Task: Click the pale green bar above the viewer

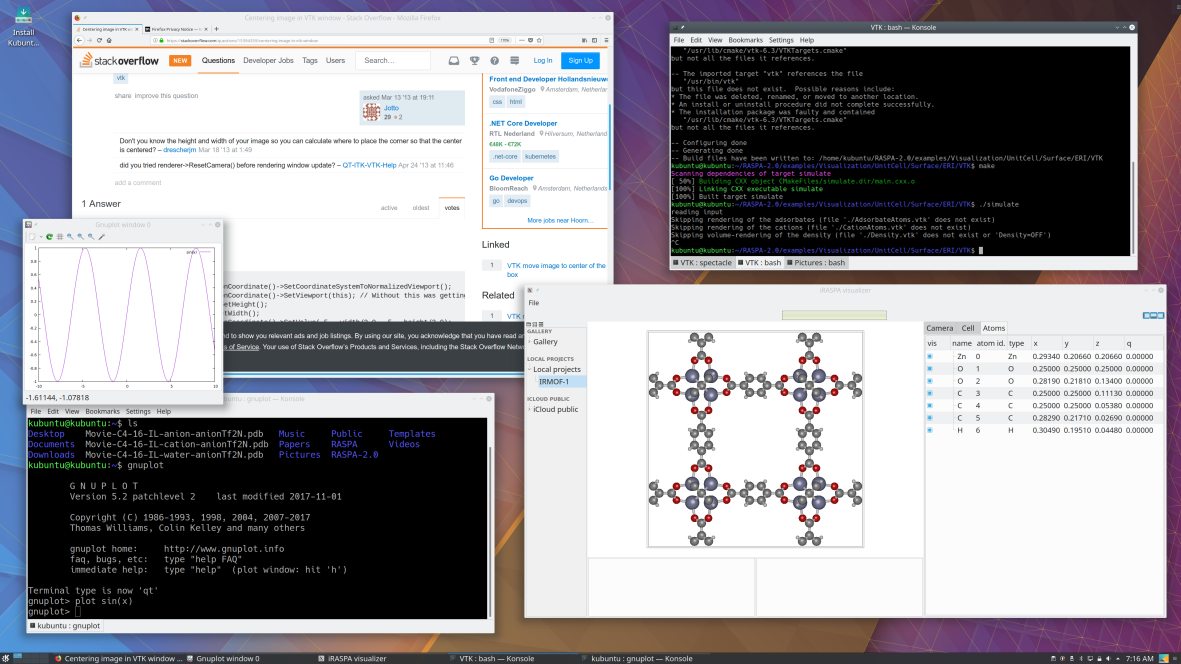Action: [x=833, y=316]
